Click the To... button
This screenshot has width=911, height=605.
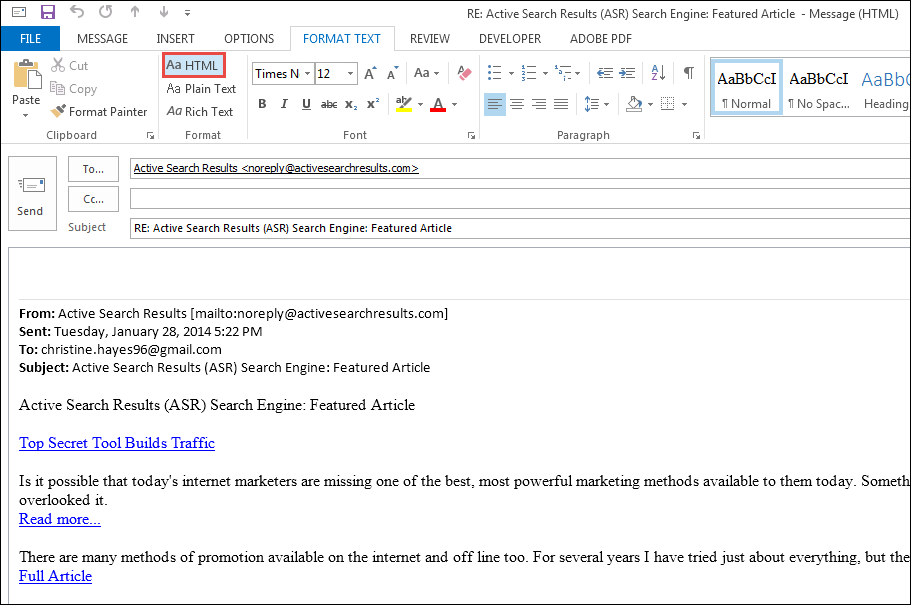[x=93, y=169]
